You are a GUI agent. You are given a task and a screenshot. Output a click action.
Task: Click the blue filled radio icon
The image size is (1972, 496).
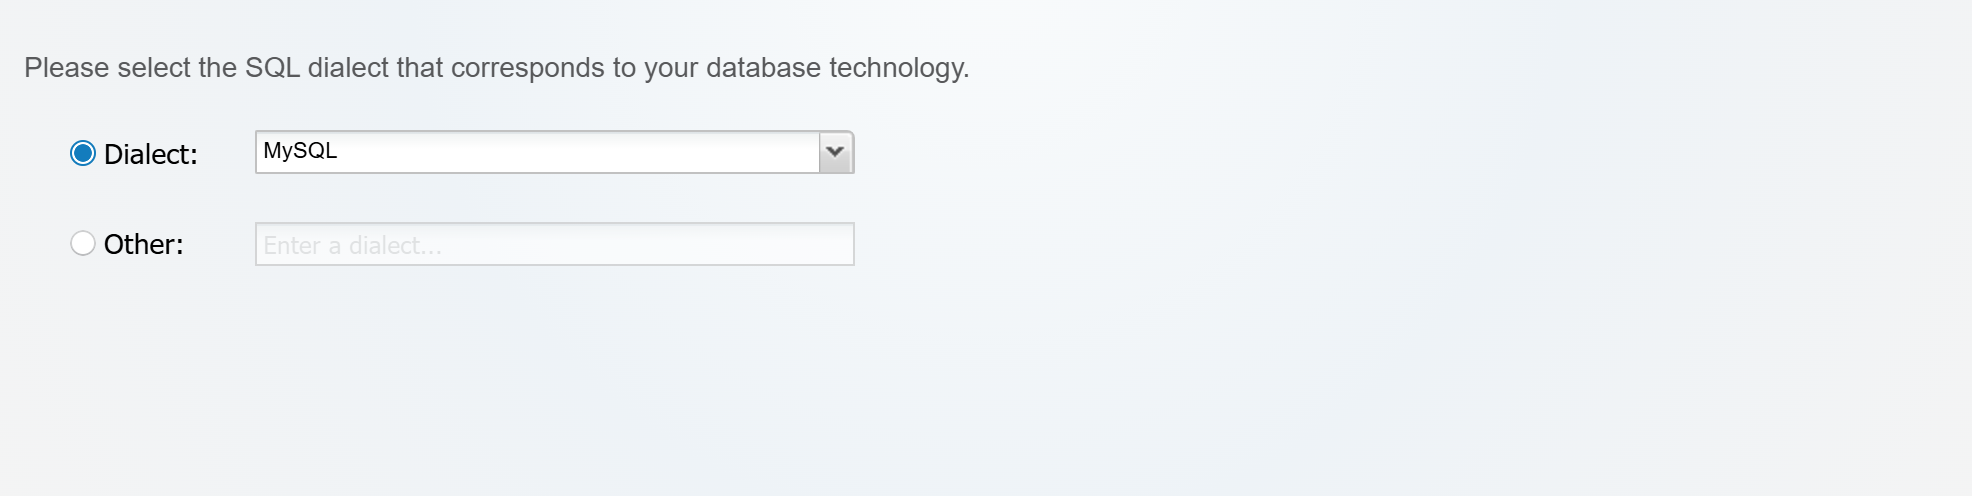(83, 153)
